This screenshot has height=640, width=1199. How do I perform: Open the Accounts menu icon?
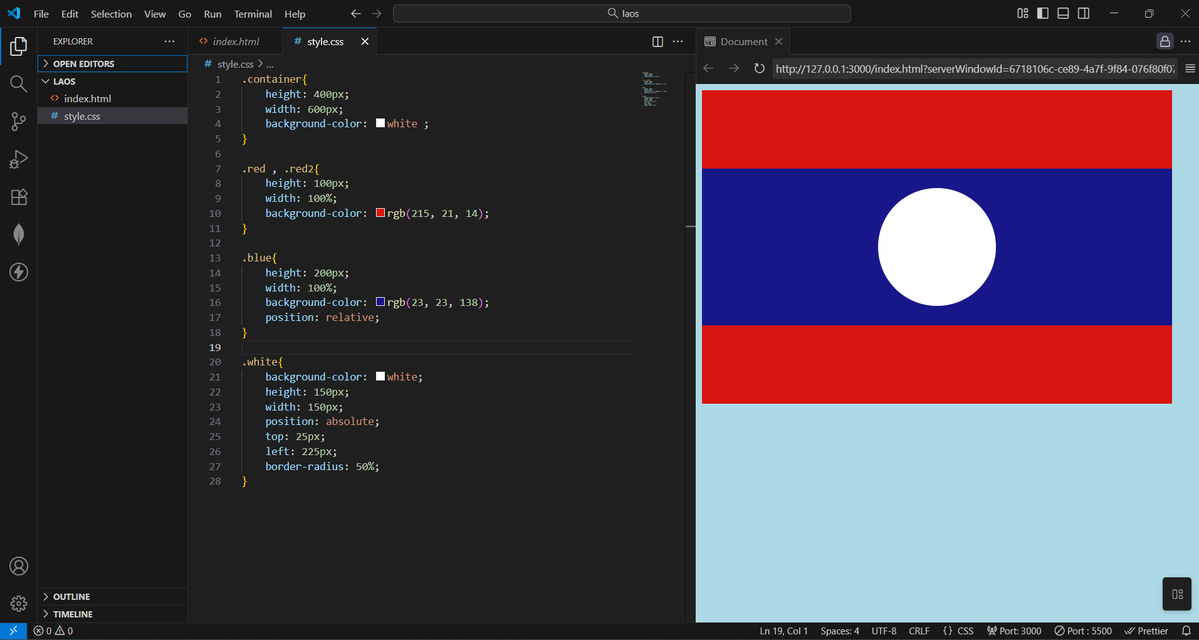coord(18,566)
